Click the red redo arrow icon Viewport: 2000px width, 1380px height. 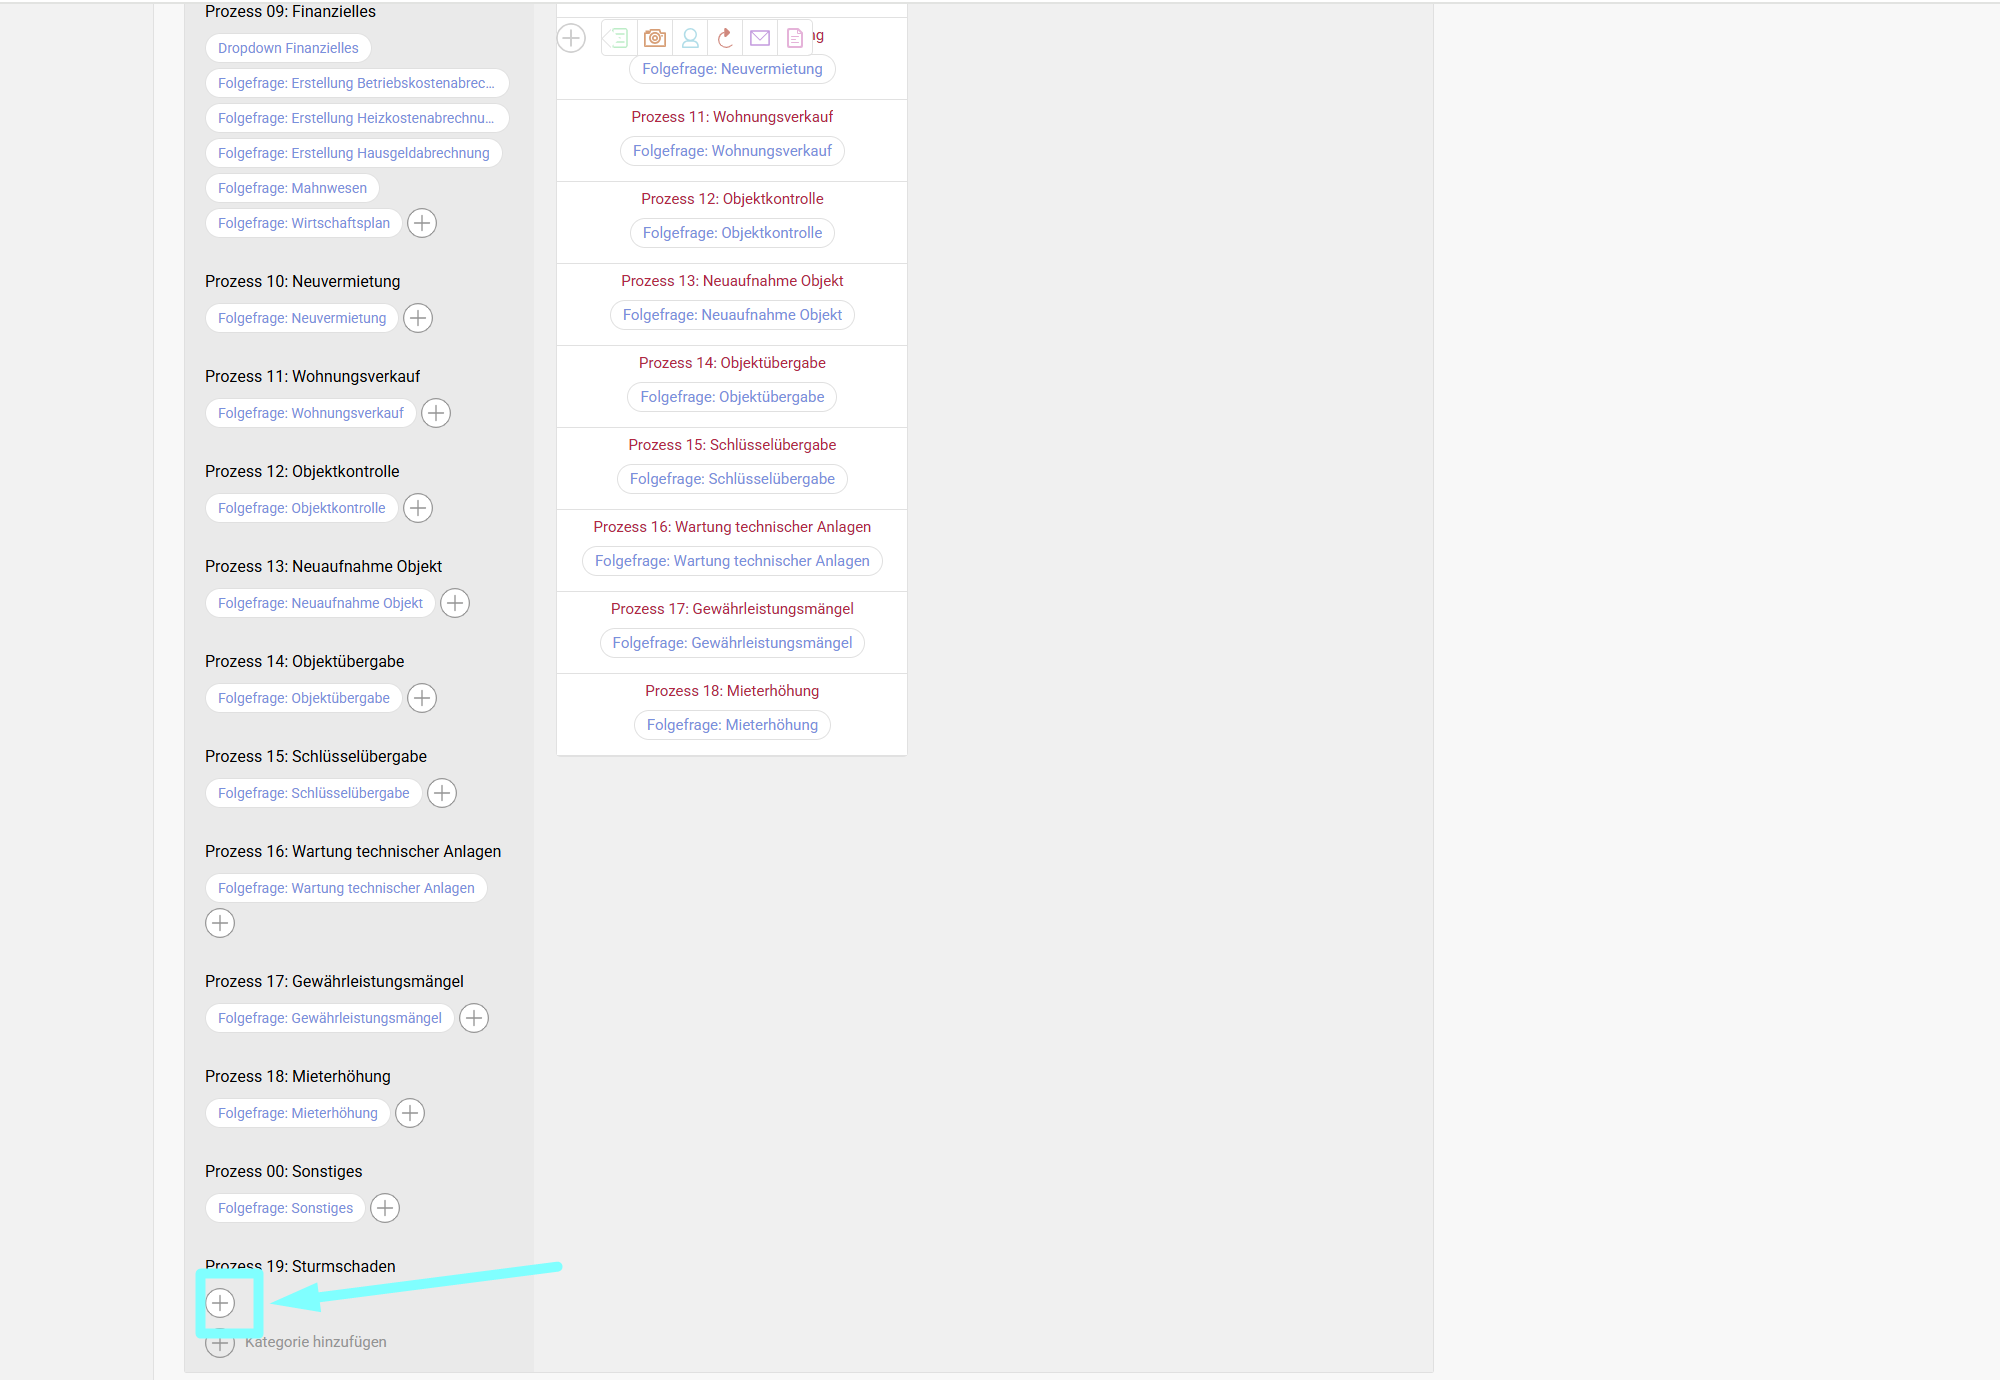point(725,38)
